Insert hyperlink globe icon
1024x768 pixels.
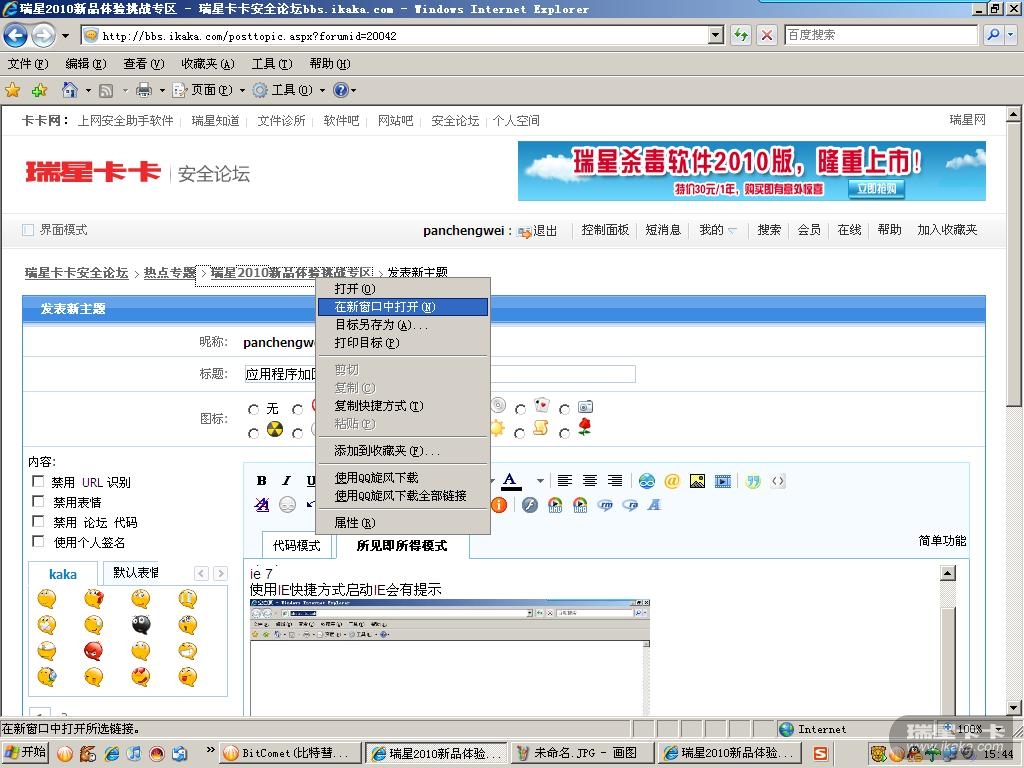tap(647, 481)
